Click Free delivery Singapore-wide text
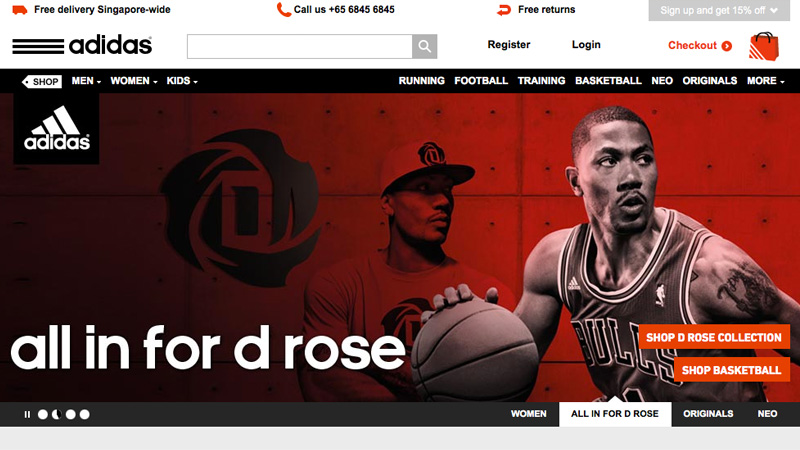This screenshot has width=800, height=450. click(102, 10)
